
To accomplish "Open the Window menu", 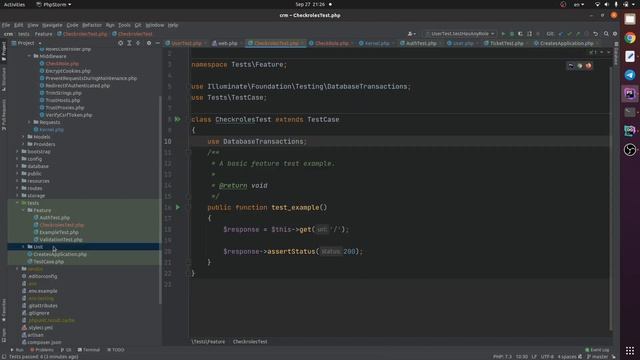I will click(155, 25).
